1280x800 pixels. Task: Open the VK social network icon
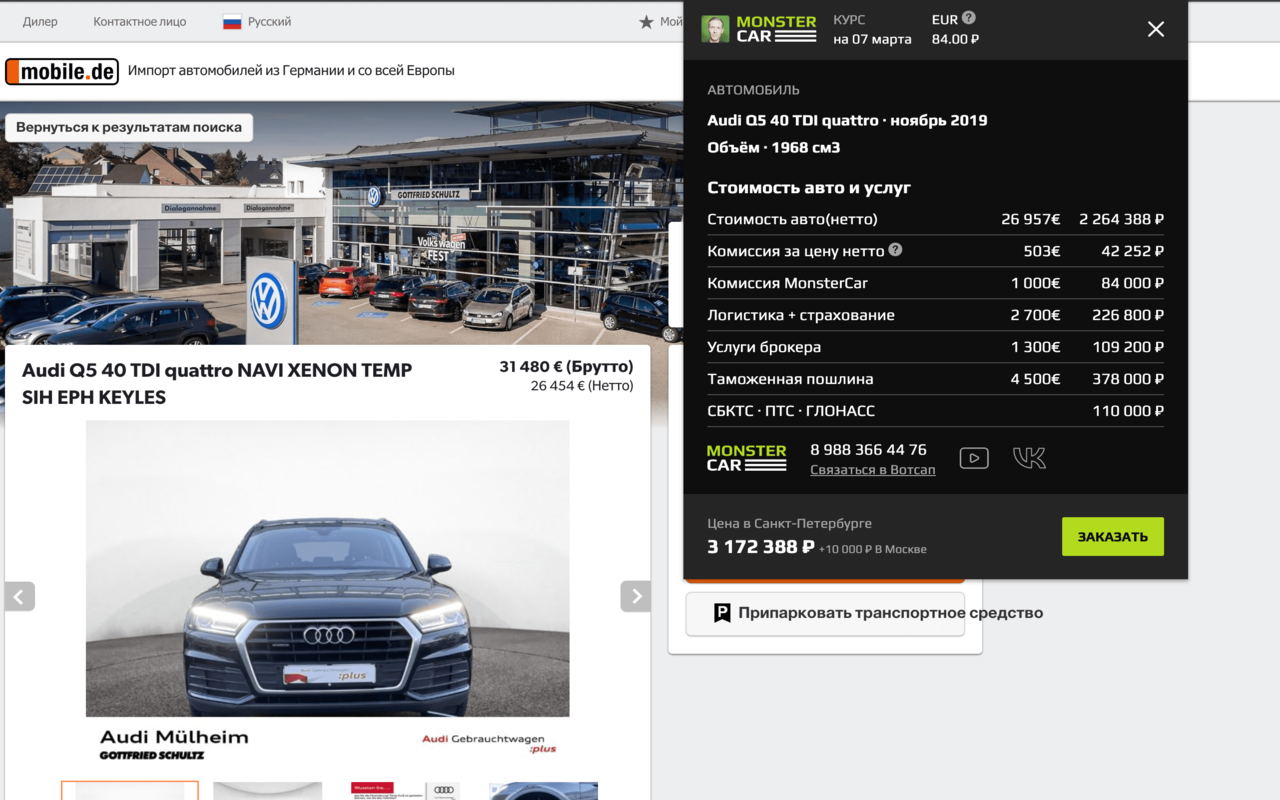1029,458
